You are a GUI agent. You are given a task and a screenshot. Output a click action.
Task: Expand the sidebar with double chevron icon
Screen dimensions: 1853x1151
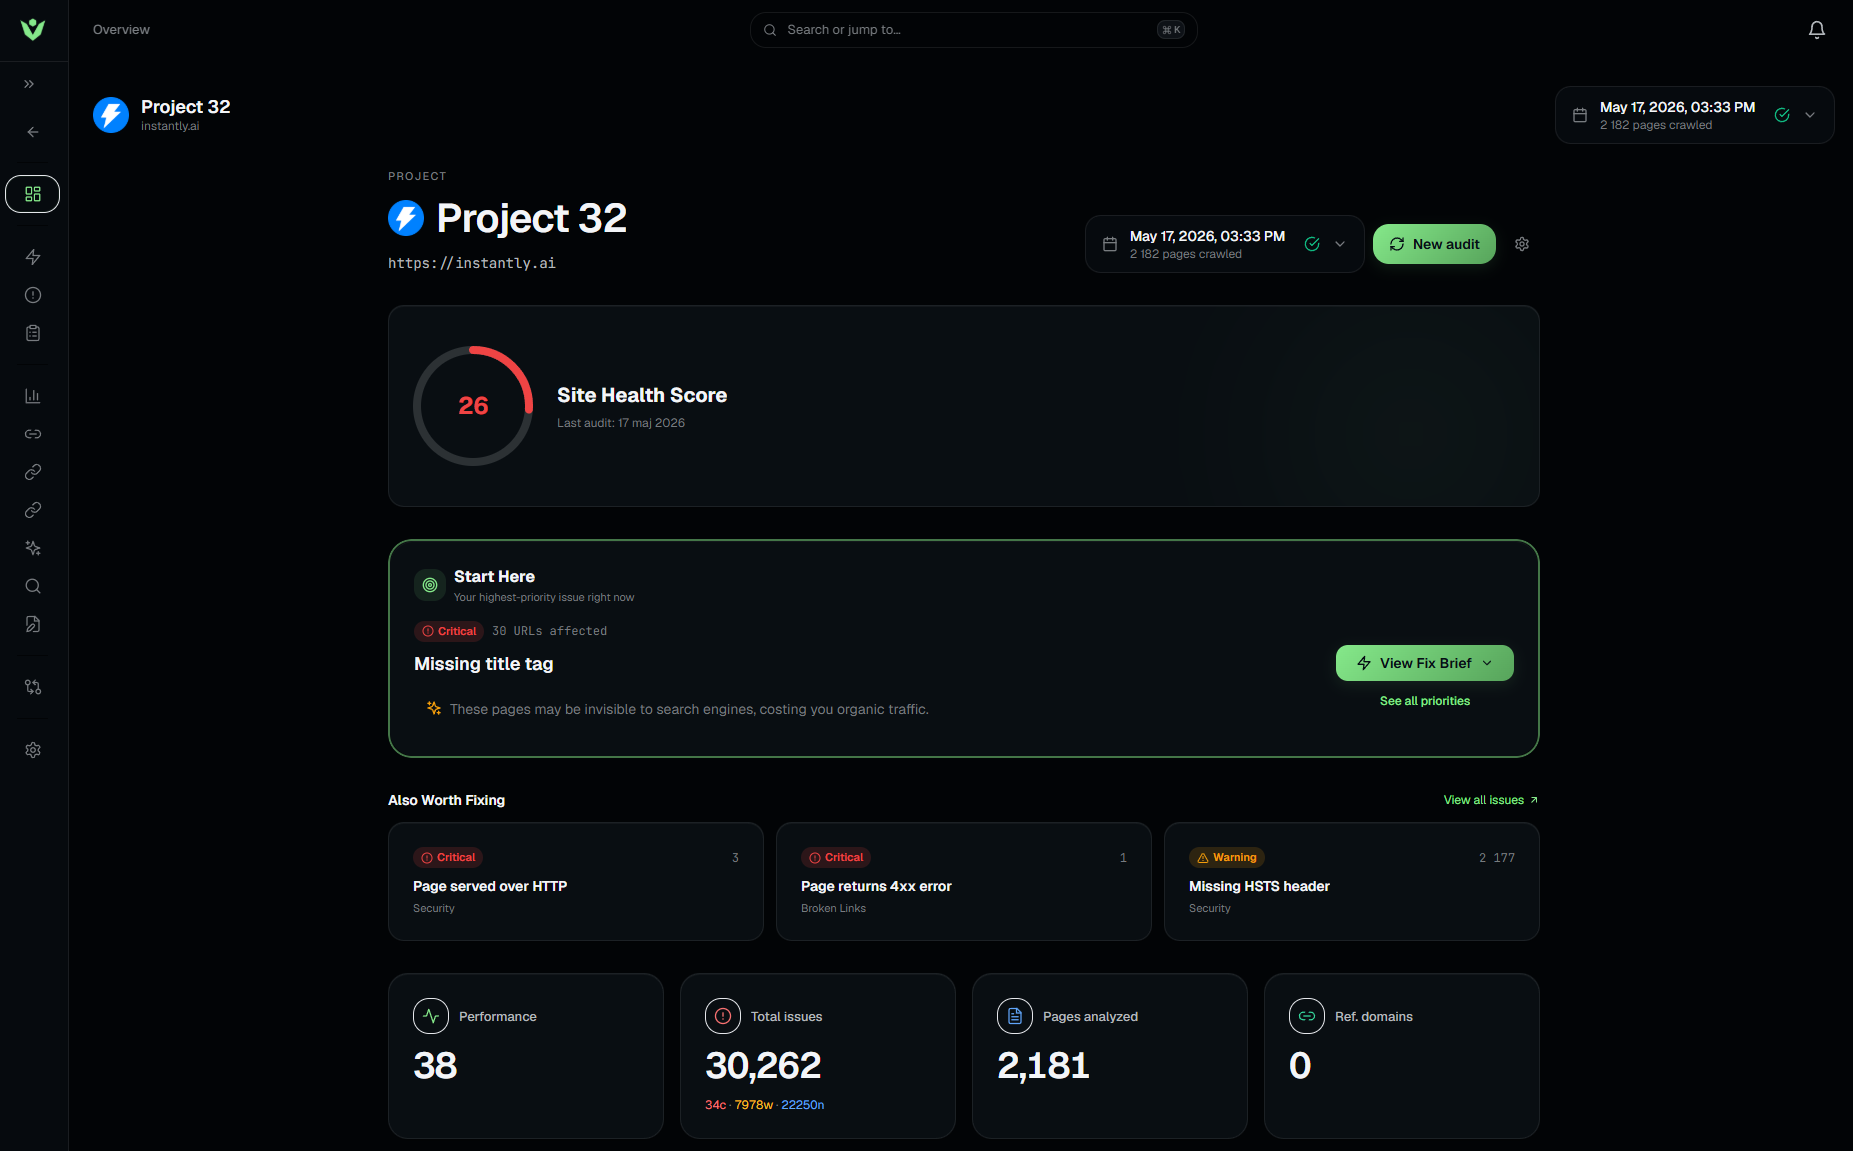click(29, 84)
